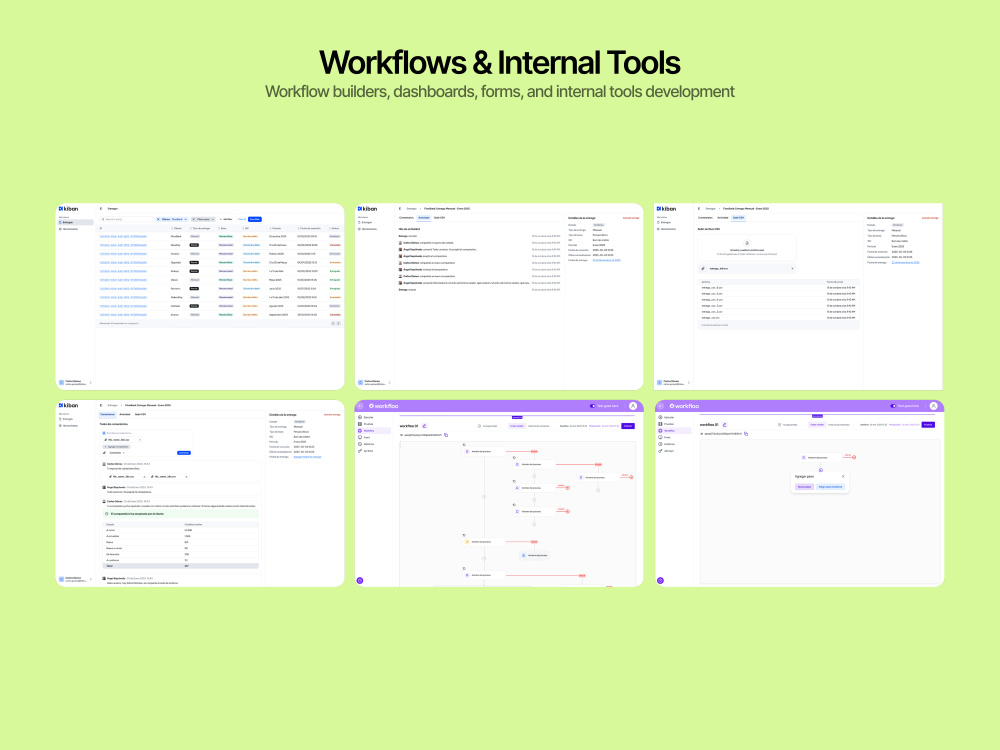Toggle the test switch in the Agregar paso screen header
Screen dimensions: 1000x750
[893, 406]
